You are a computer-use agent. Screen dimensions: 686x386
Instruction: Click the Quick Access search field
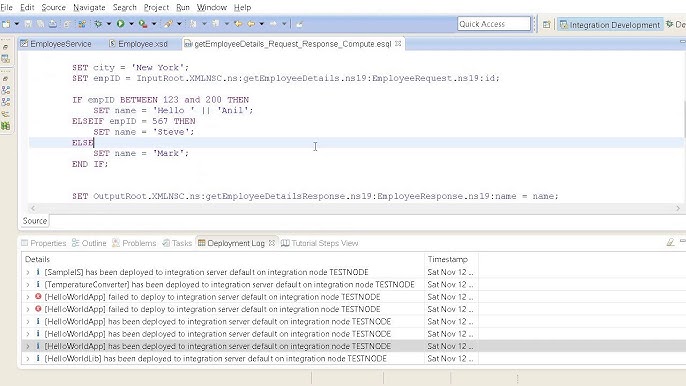(x=494, y=24)
